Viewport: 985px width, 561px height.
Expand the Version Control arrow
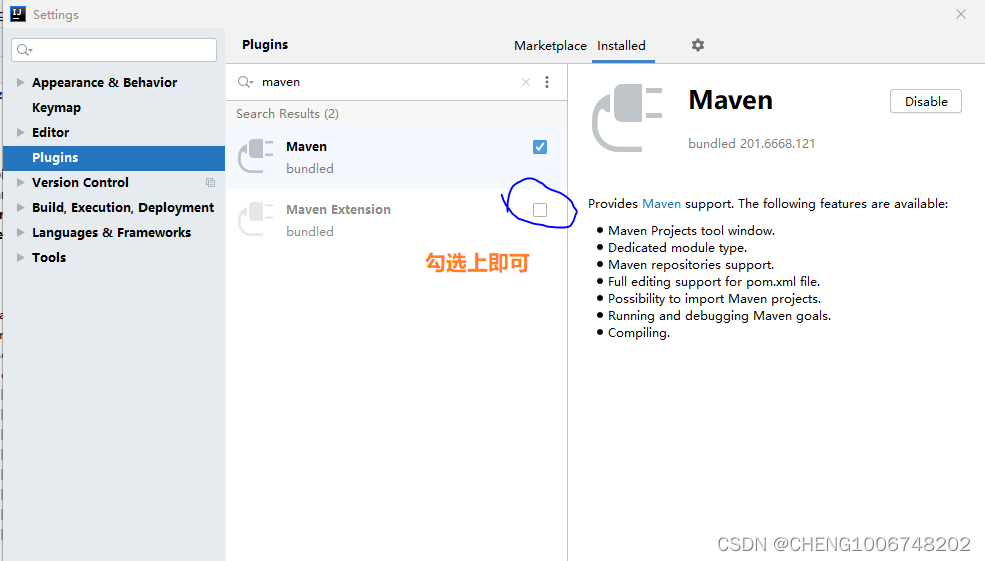pos(21,182)
